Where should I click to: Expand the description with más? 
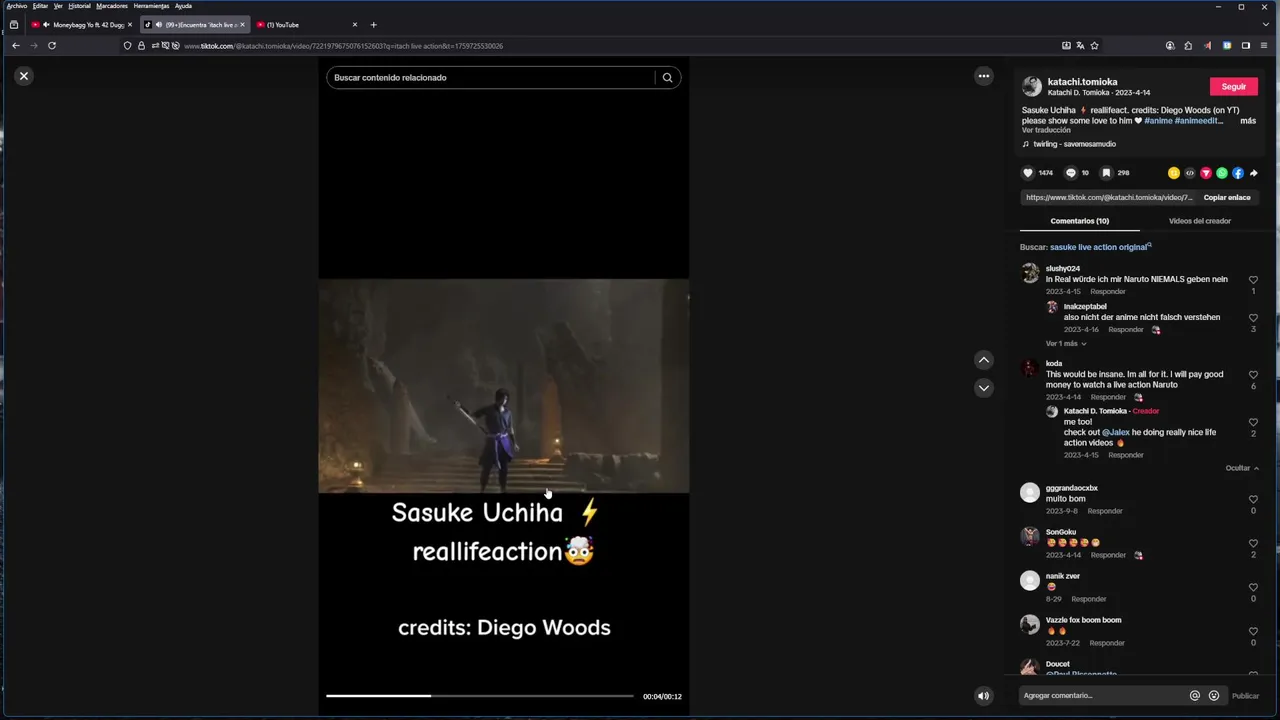[1248, 121]
